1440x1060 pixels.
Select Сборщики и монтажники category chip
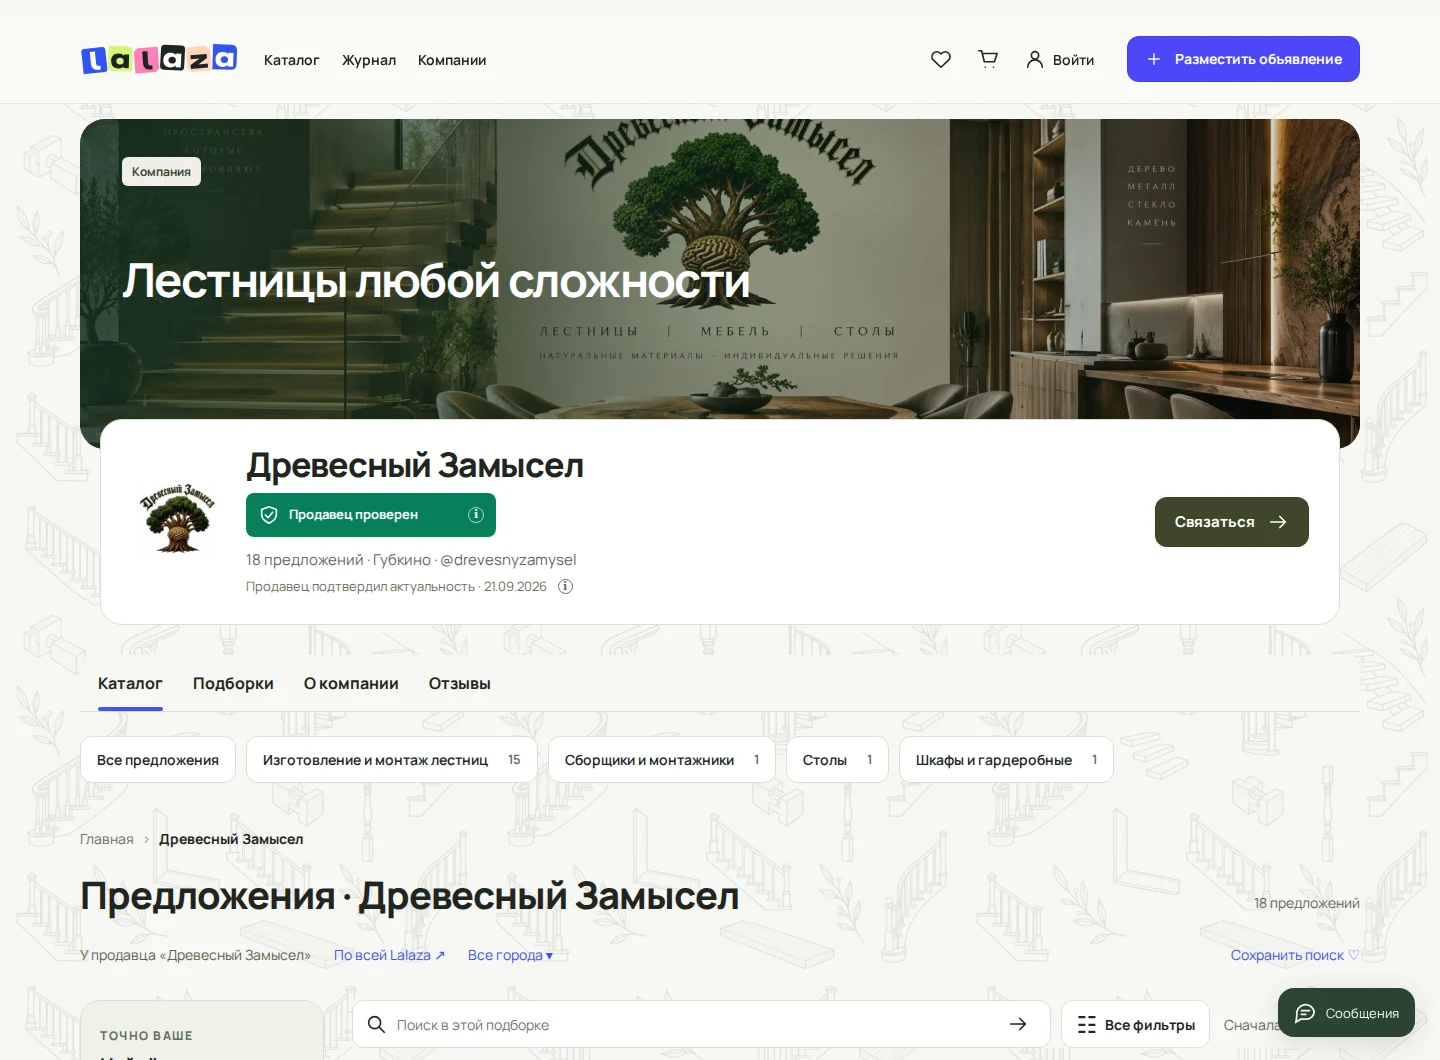point(662,760)
